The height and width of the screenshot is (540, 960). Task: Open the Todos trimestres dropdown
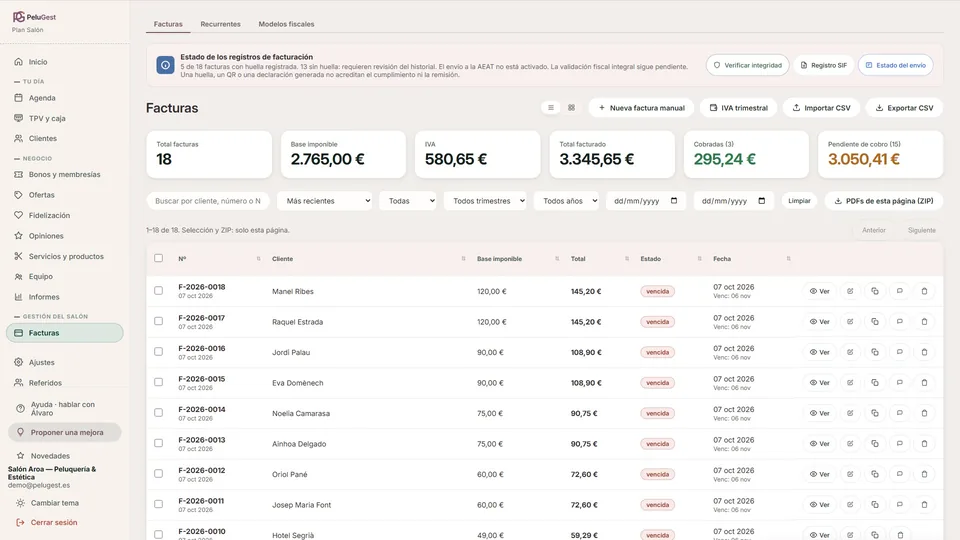485,201
